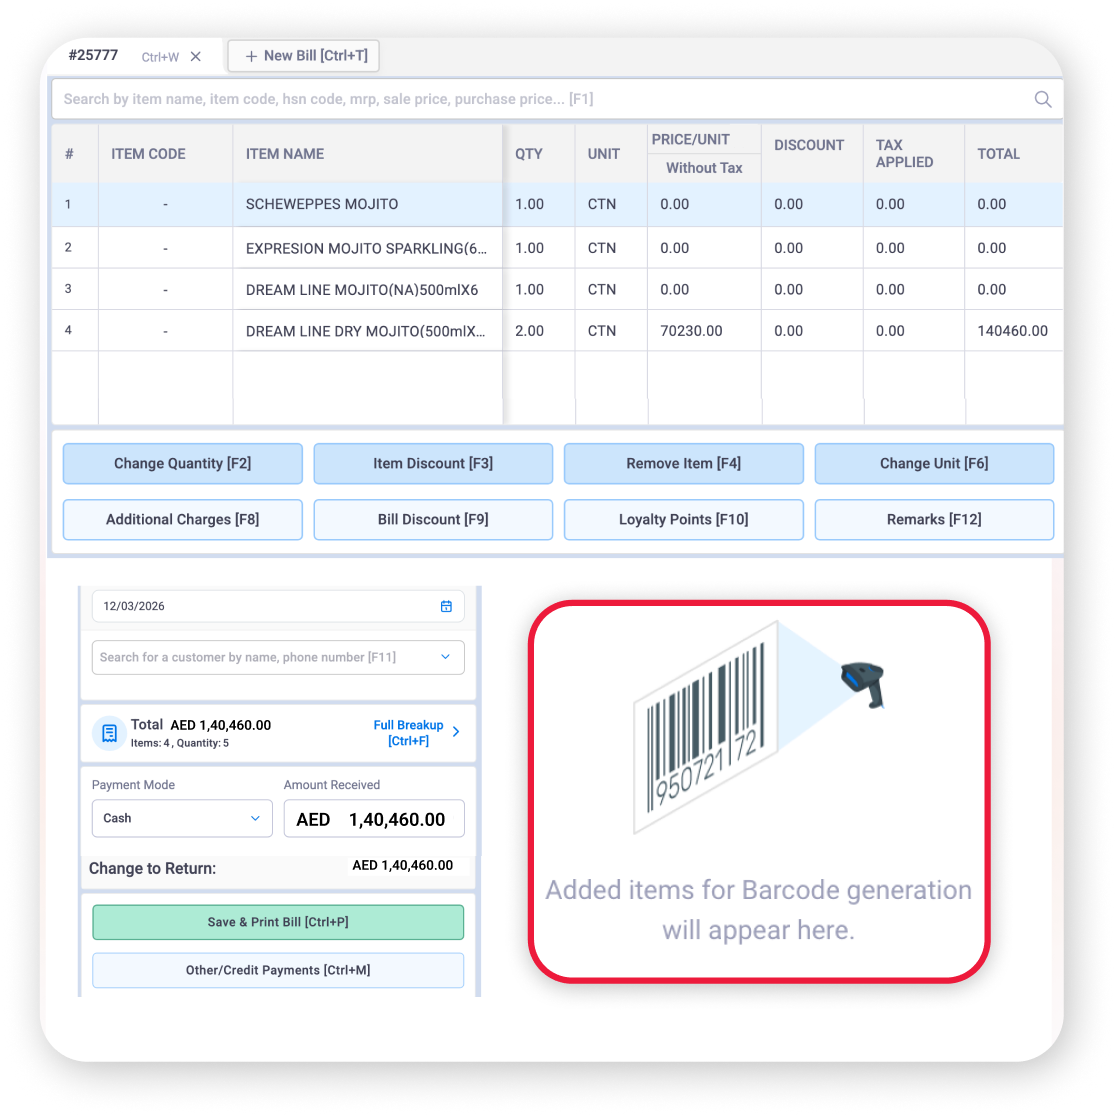The height and width of the screenshot is (1116, 1116).
Task: Expand the Full Breakup chevron arrow
Action: click(x=456, y=732)
